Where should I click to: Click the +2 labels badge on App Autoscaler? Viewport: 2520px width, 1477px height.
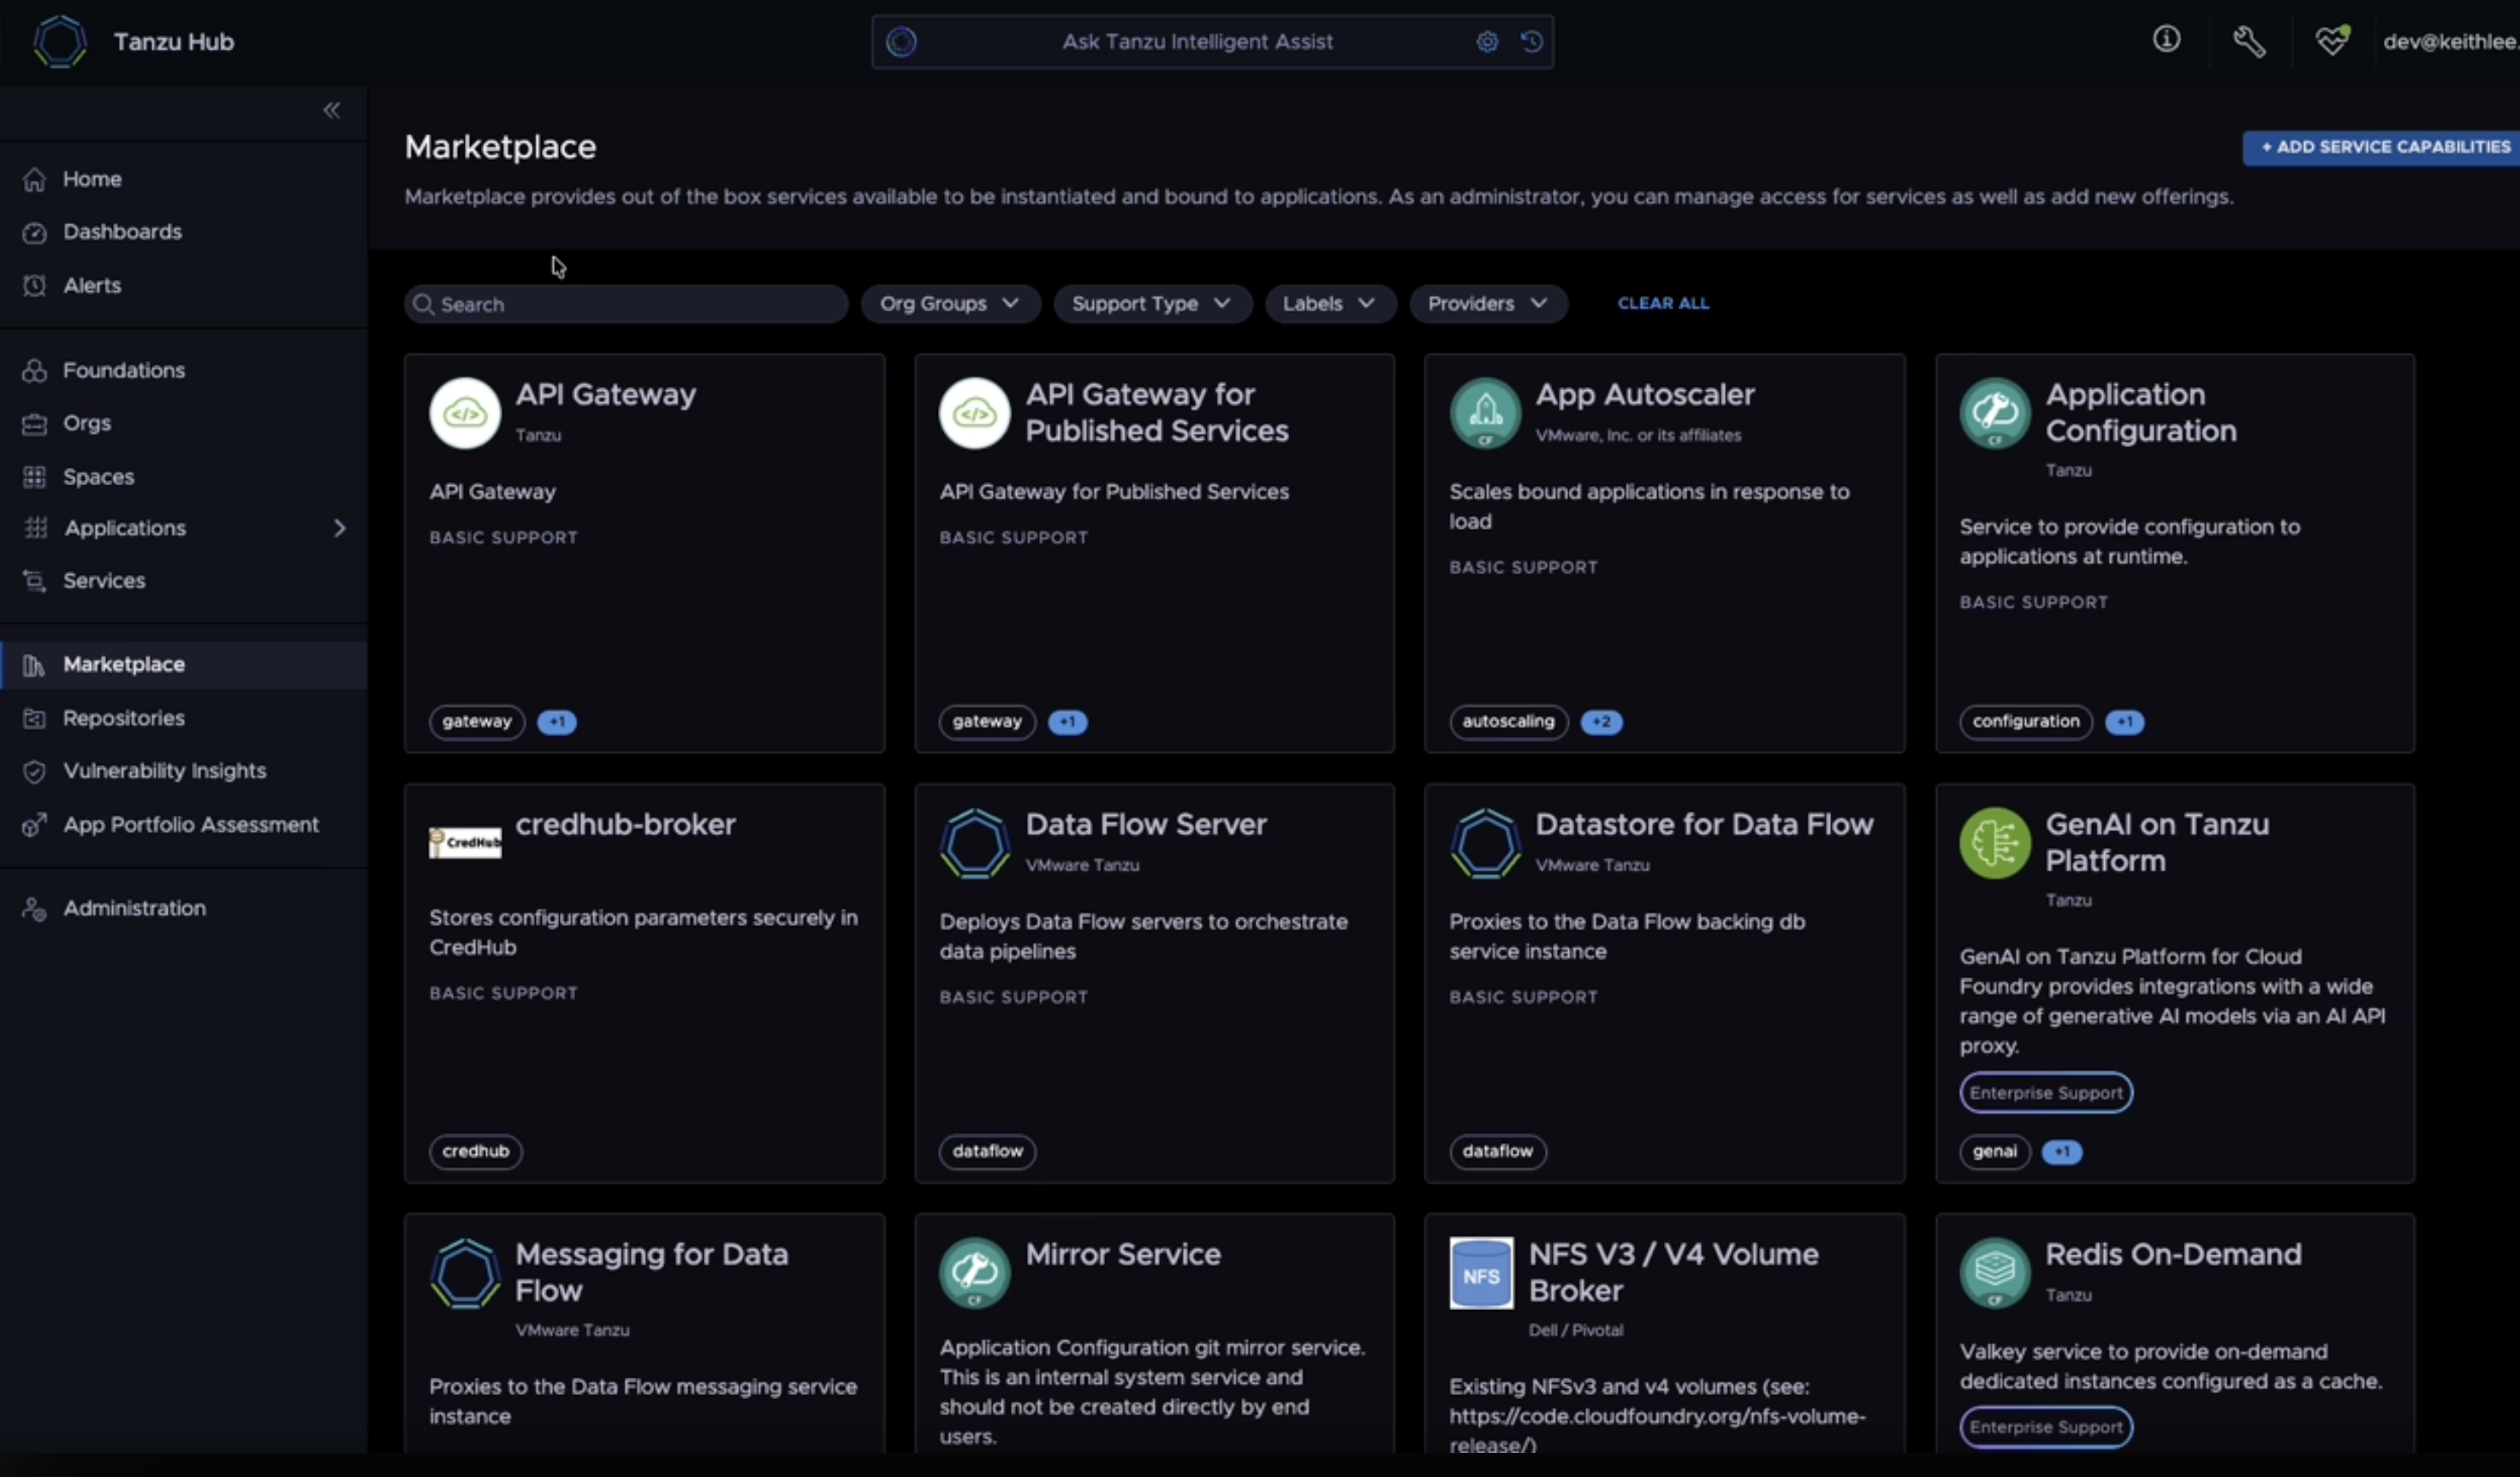(x=1601, y=722)
